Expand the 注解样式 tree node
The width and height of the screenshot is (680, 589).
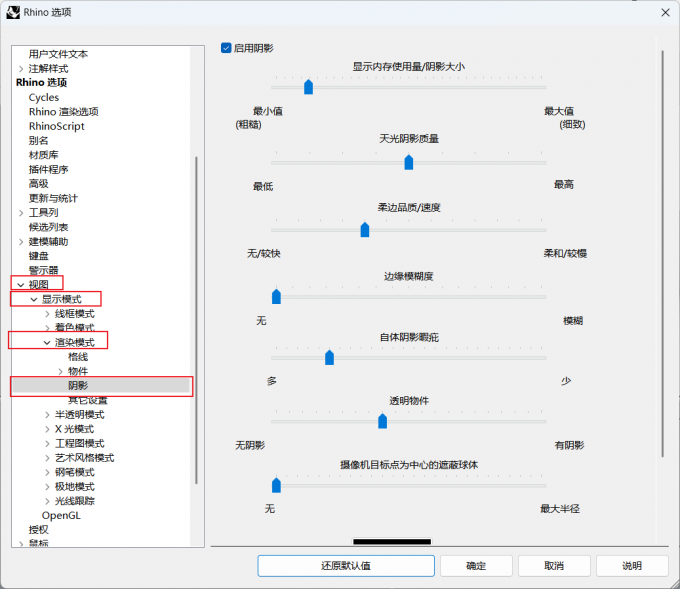point(21,69)
